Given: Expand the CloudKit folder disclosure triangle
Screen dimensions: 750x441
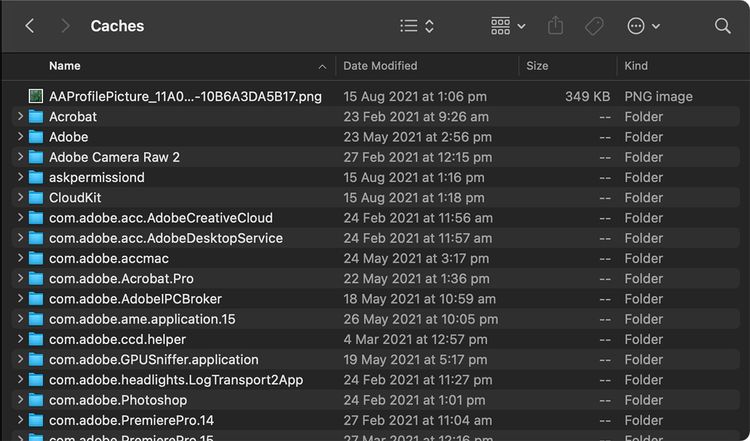Looking at the screenshot, I should (20, 198).
